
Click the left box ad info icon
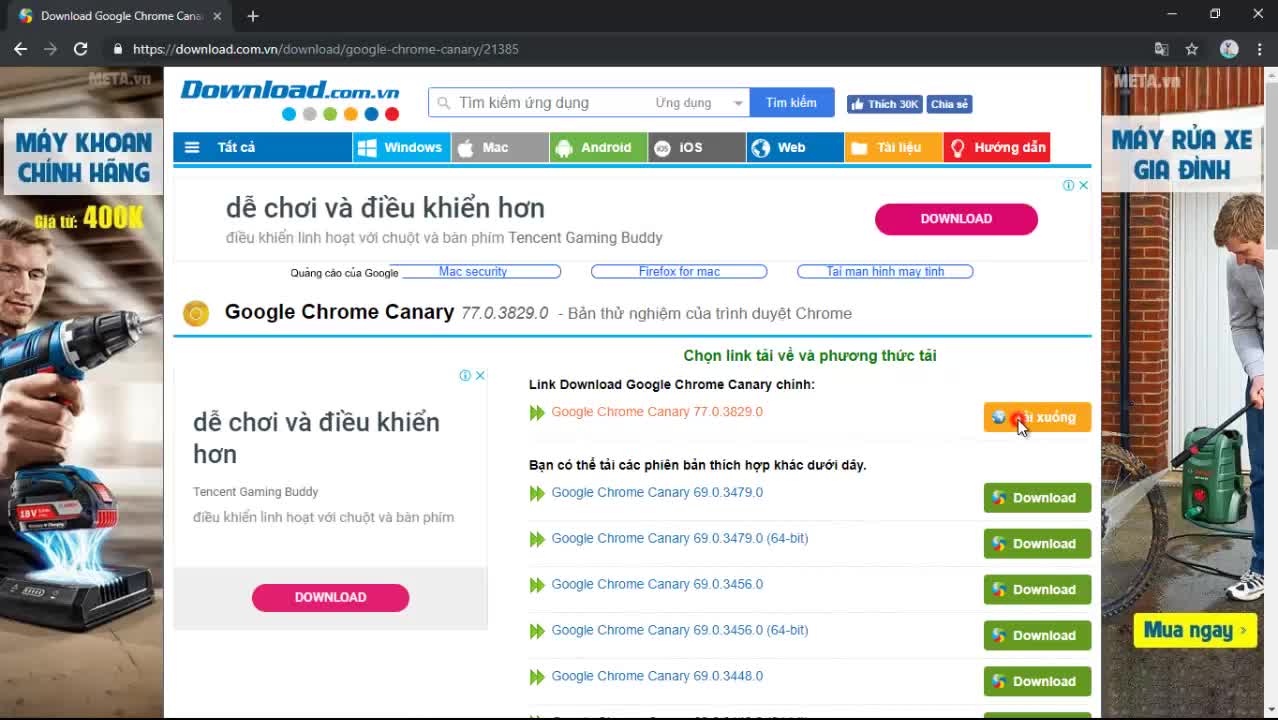(x=465, y=375)
